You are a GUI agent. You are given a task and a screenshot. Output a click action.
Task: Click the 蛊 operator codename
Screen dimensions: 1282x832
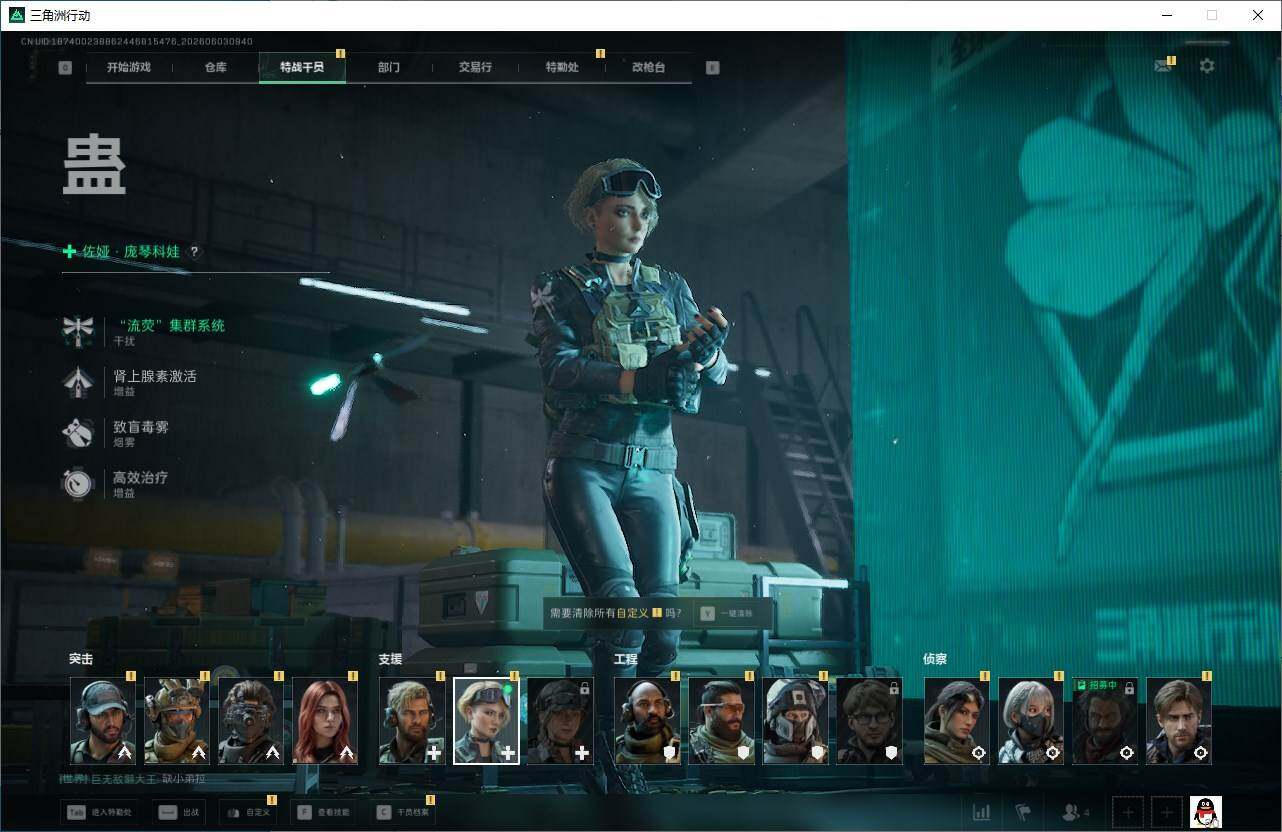95,165
